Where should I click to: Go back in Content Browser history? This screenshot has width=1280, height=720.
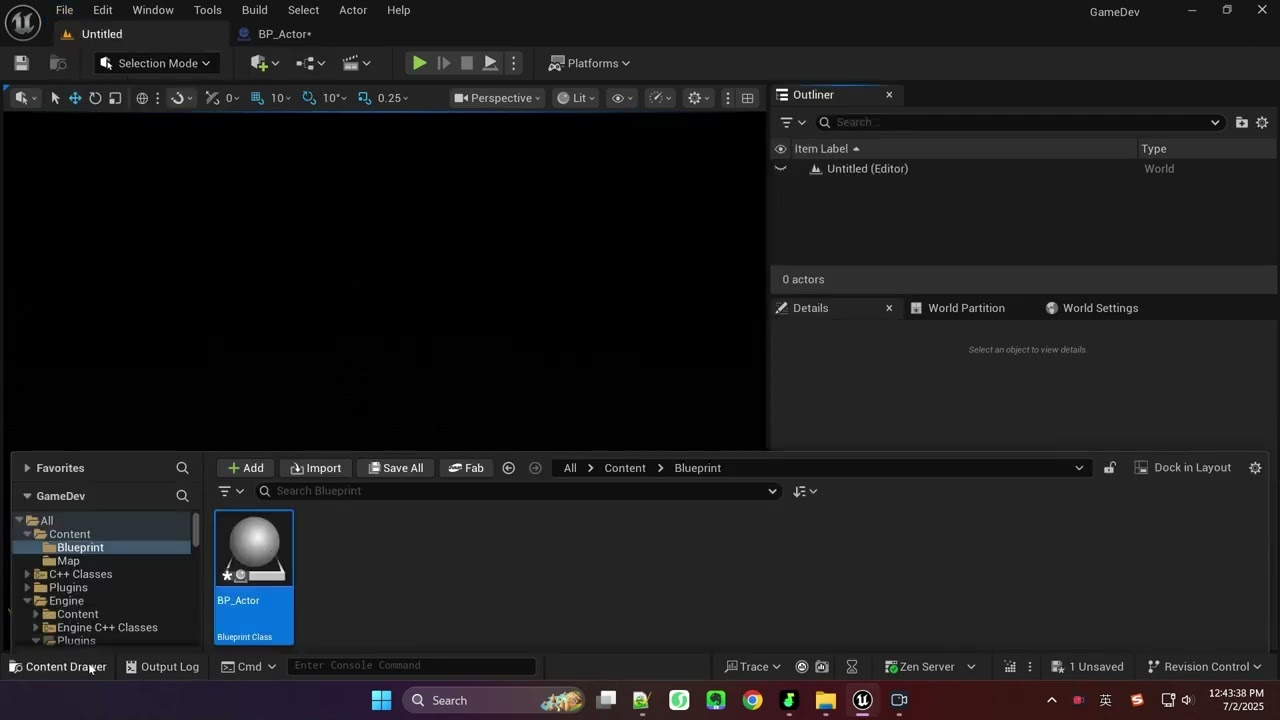[508, 468]
